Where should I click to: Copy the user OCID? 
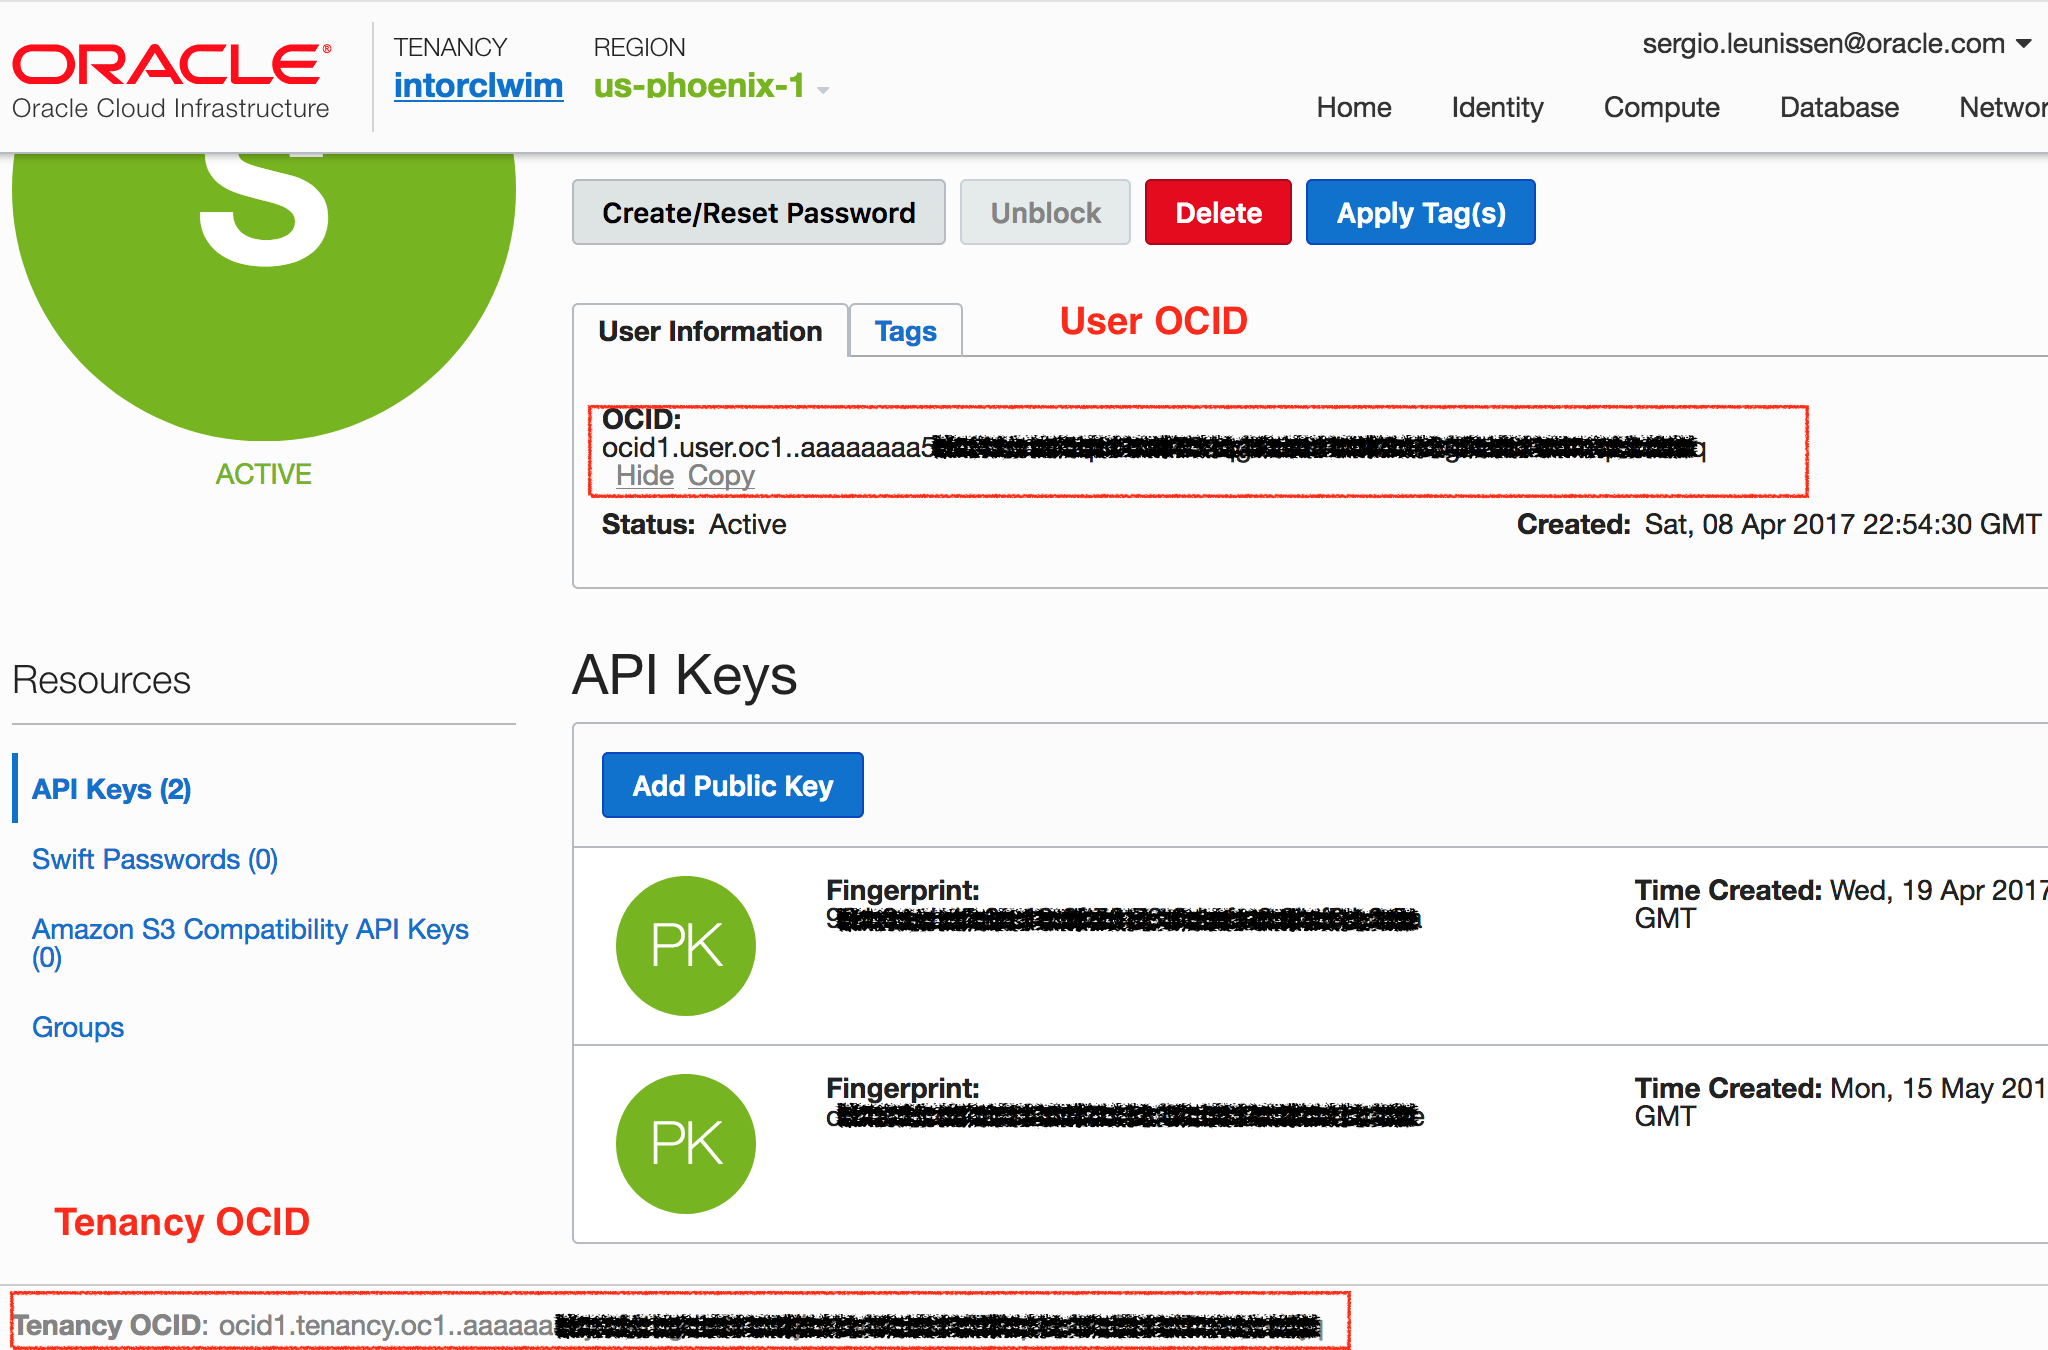point(721,476)
